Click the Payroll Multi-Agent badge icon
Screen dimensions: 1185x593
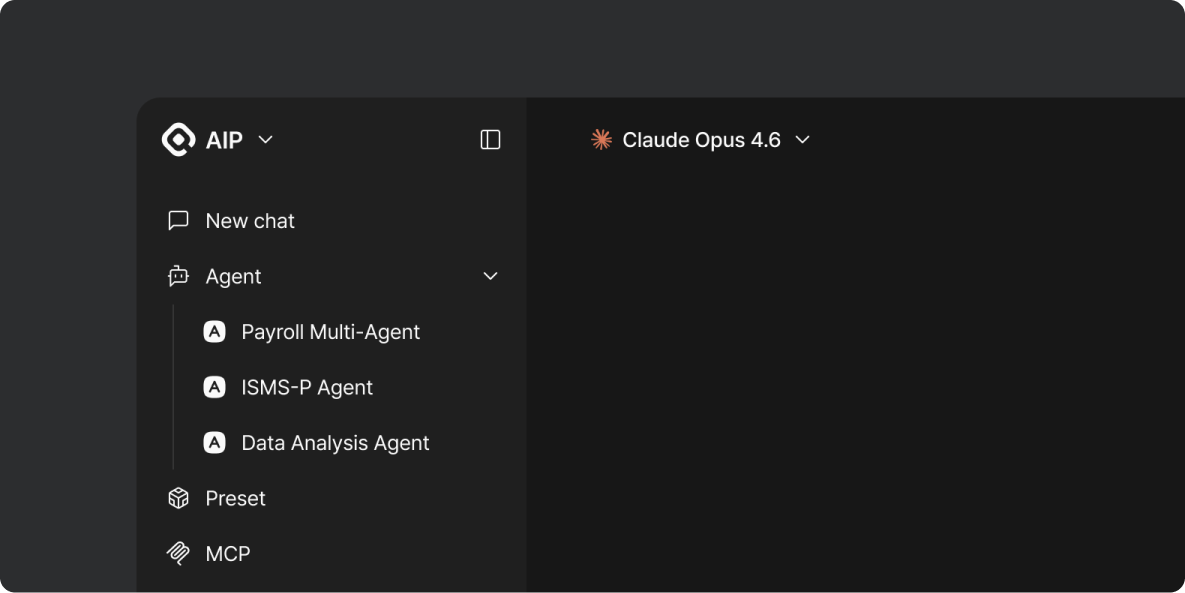pyautogui.click(x=215, y=331)
